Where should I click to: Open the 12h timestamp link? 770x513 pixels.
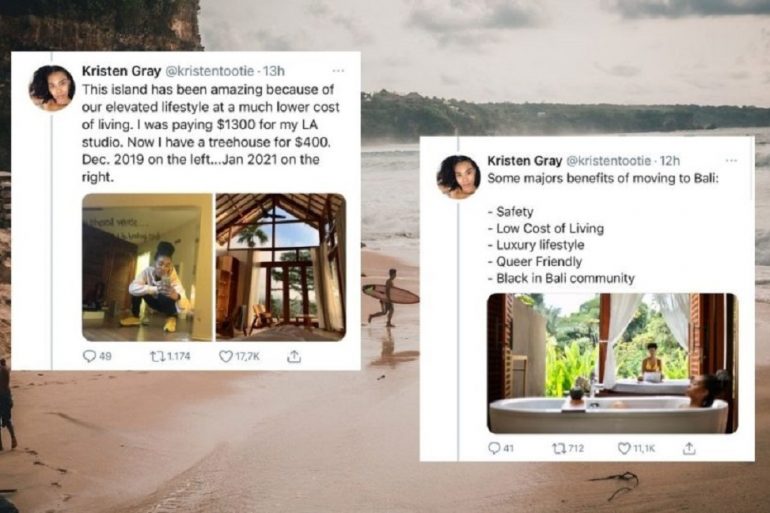coord(670,161)
